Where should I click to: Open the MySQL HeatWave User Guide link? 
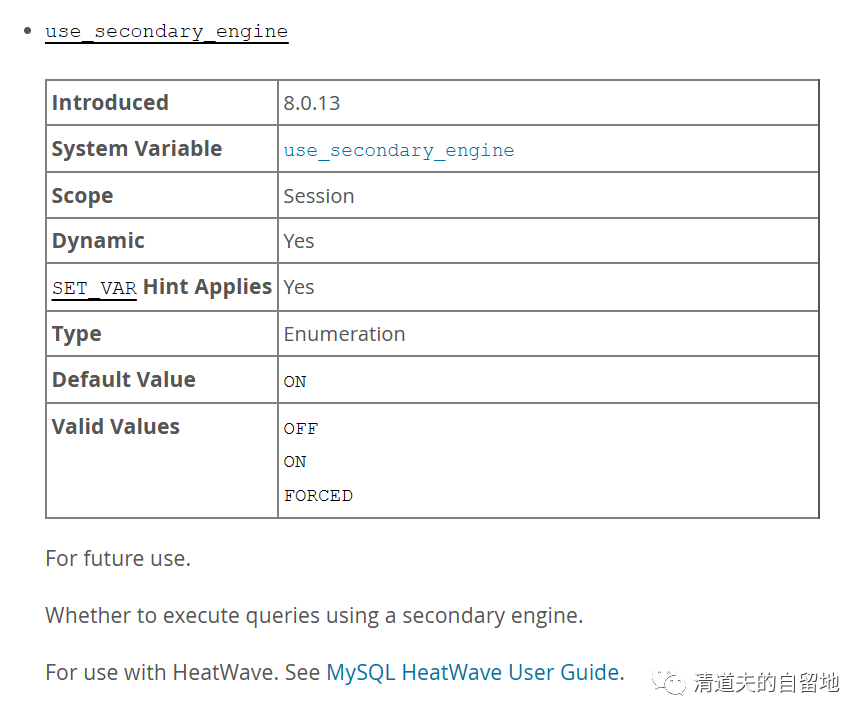pos(472,672)
